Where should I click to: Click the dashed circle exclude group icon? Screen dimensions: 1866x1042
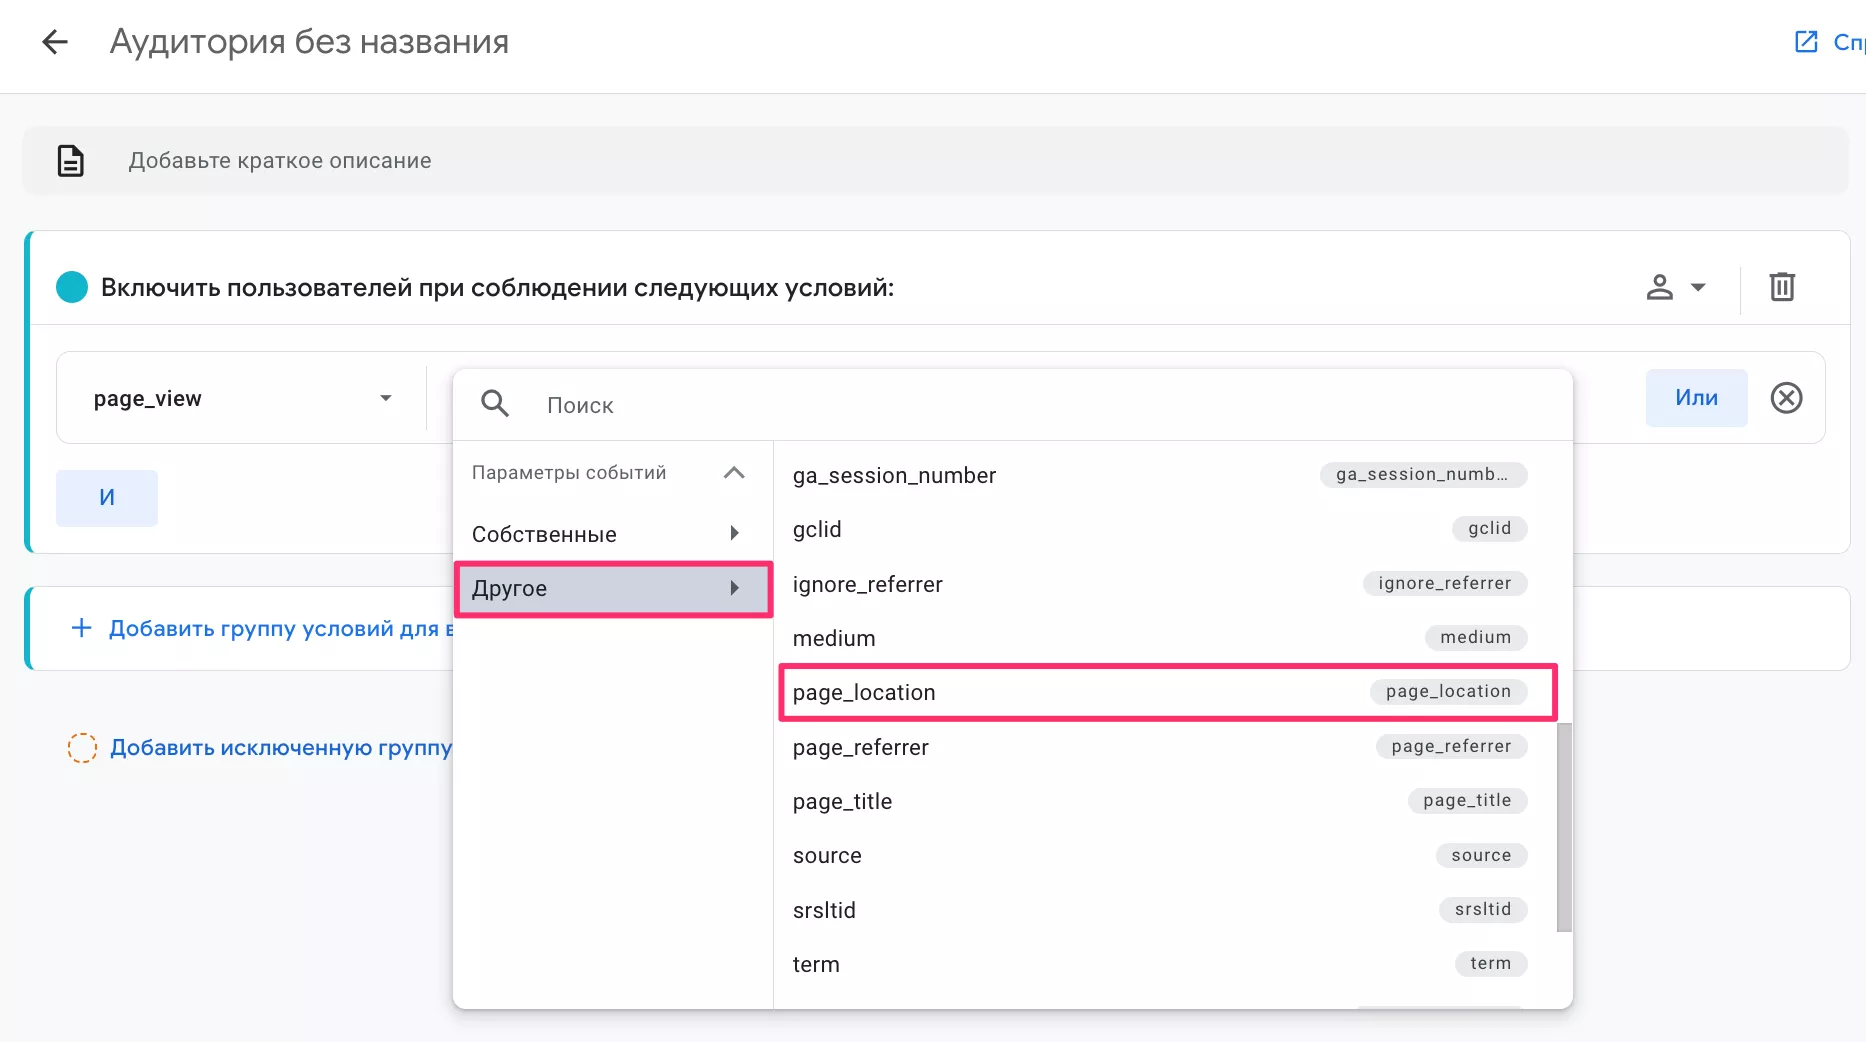82,747
